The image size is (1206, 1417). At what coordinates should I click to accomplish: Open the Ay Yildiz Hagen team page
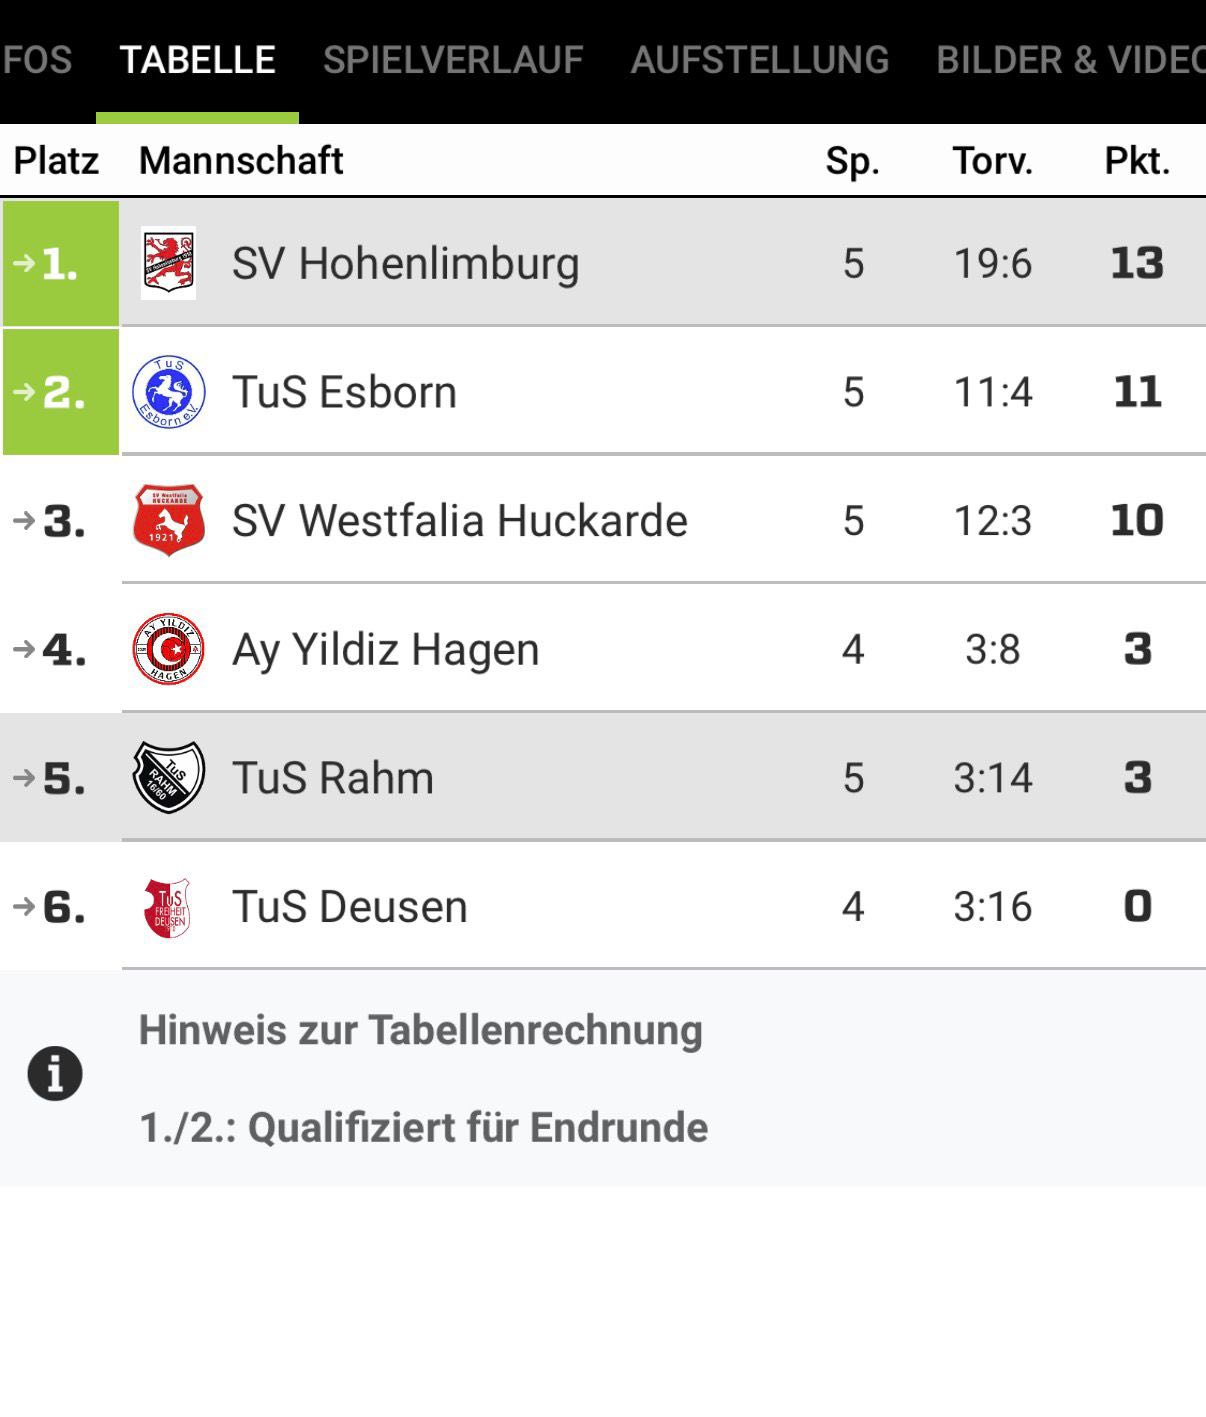(385, 650)
